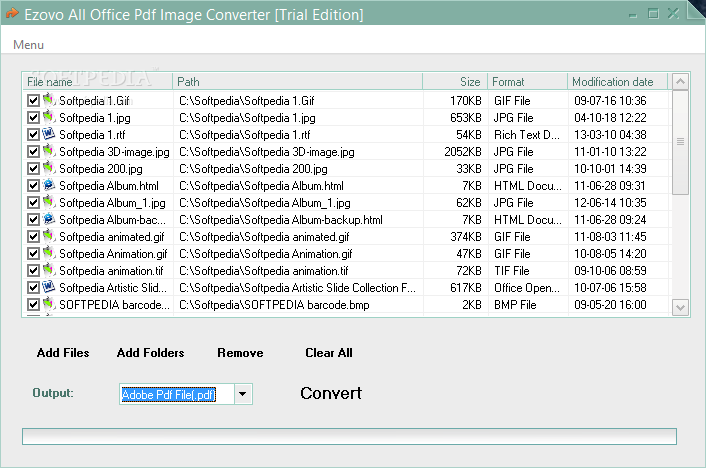Image resolution: width=706 pixels, height=468 pixels.
Task: Uncheck the Softpedia 1.jpg checkbox
Action: click(x=33, y=118)
